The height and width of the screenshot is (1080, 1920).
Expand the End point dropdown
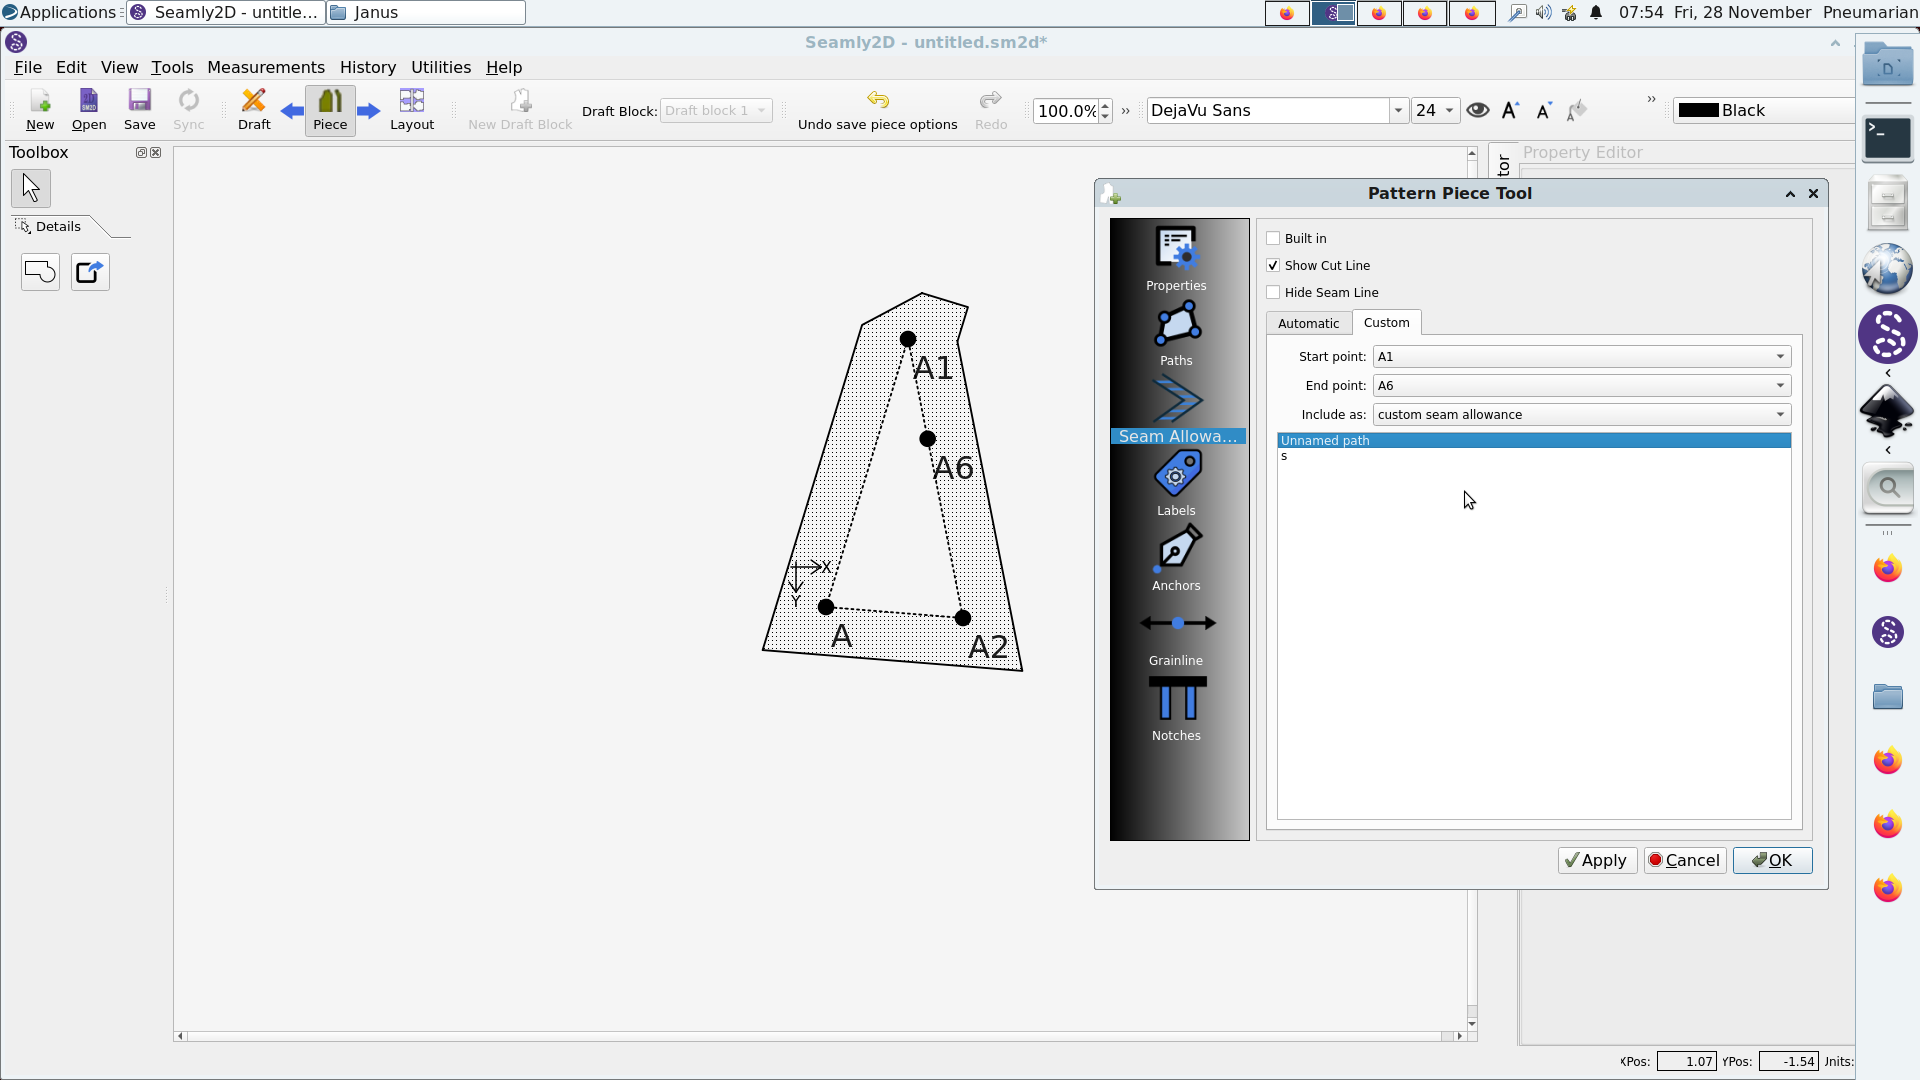1581,385
